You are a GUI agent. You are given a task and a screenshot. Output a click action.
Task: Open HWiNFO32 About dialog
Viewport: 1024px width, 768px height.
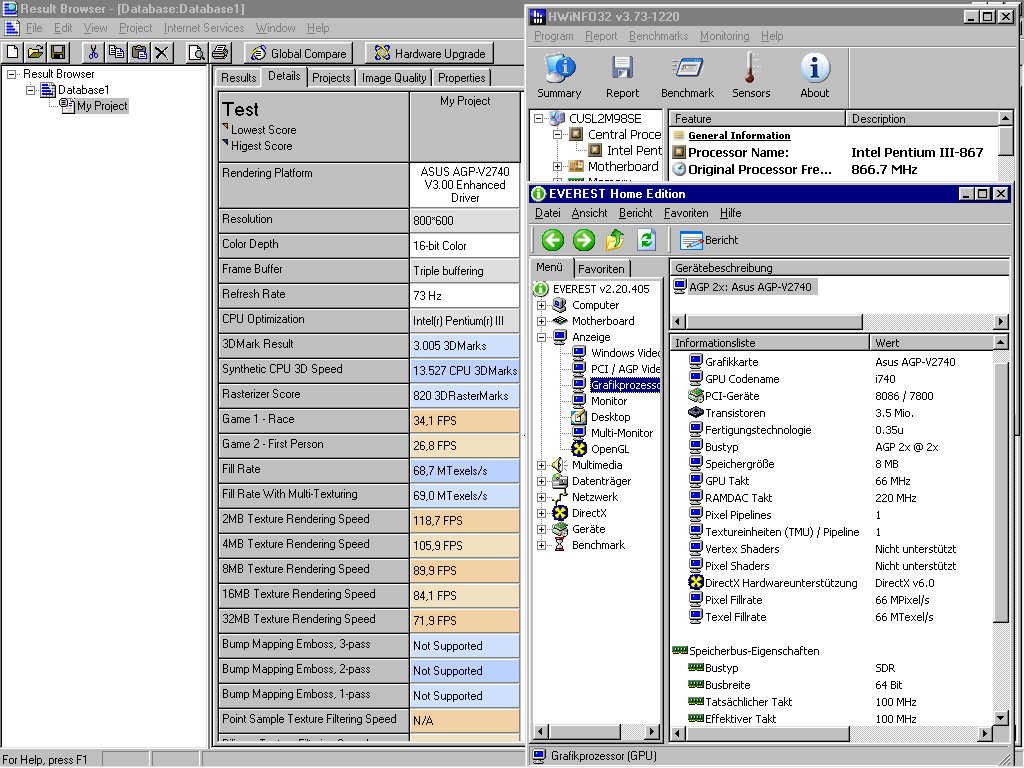814,76
